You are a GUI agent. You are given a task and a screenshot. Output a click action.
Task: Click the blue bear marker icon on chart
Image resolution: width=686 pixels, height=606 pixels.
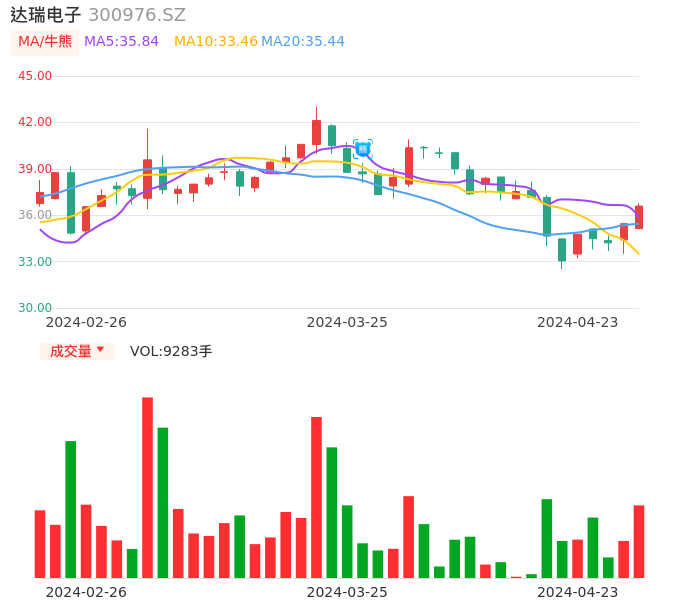(x=362, y=149)
